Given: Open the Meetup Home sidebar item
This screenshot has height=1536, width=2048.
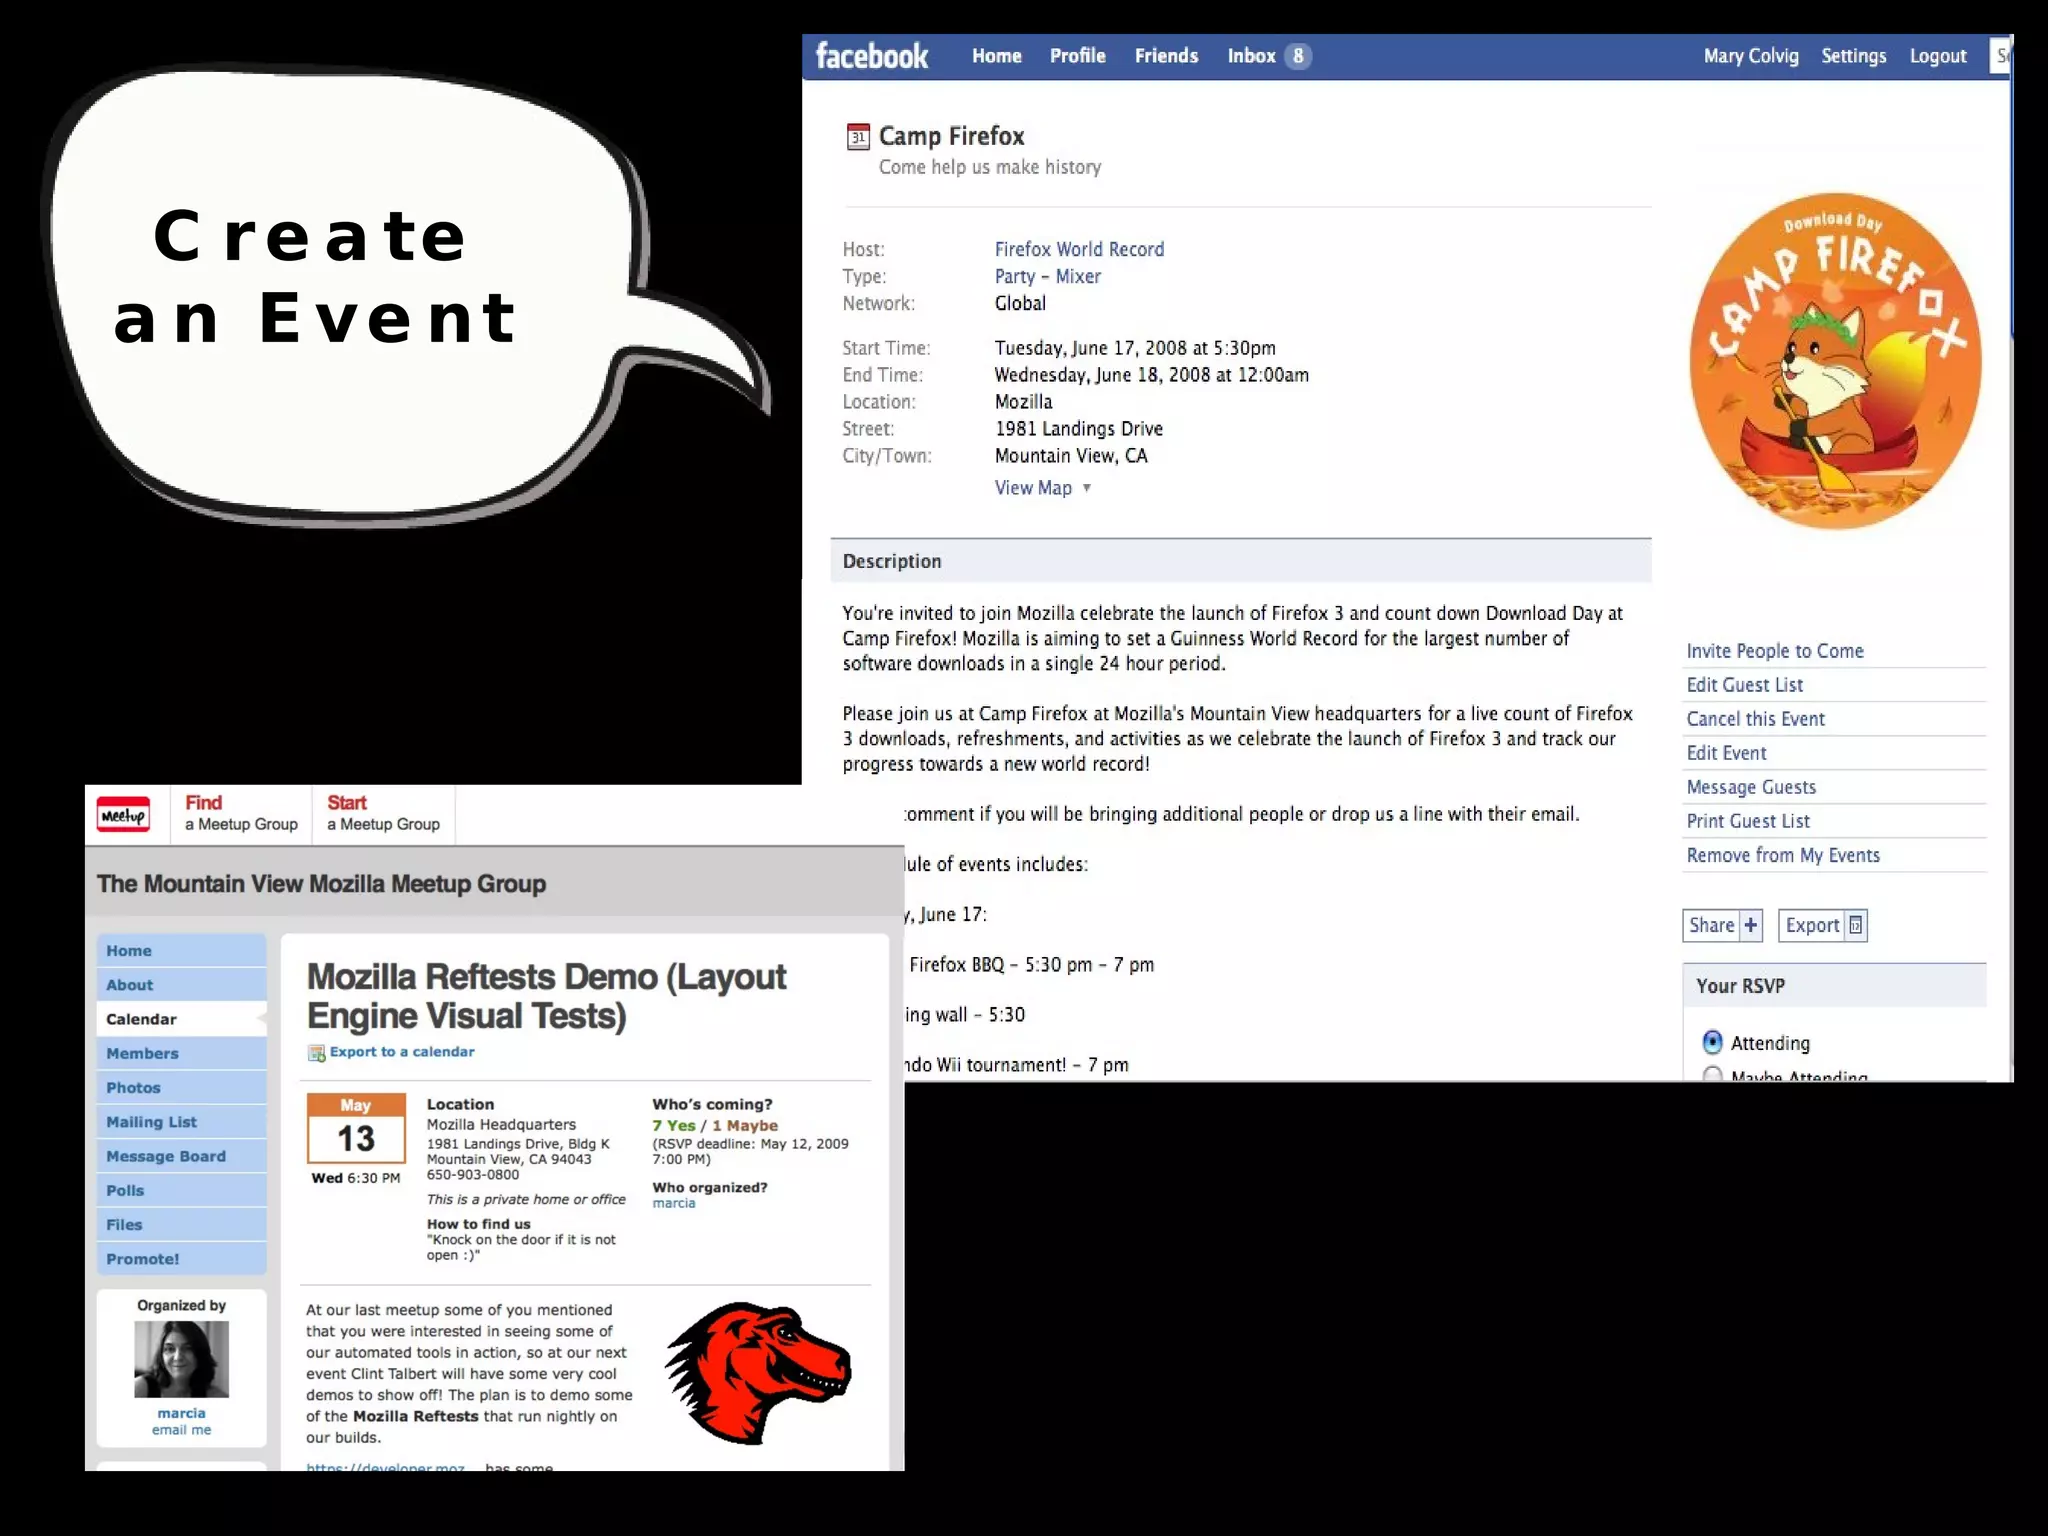Looking at the screenshot, I should (x=182, y=951).
